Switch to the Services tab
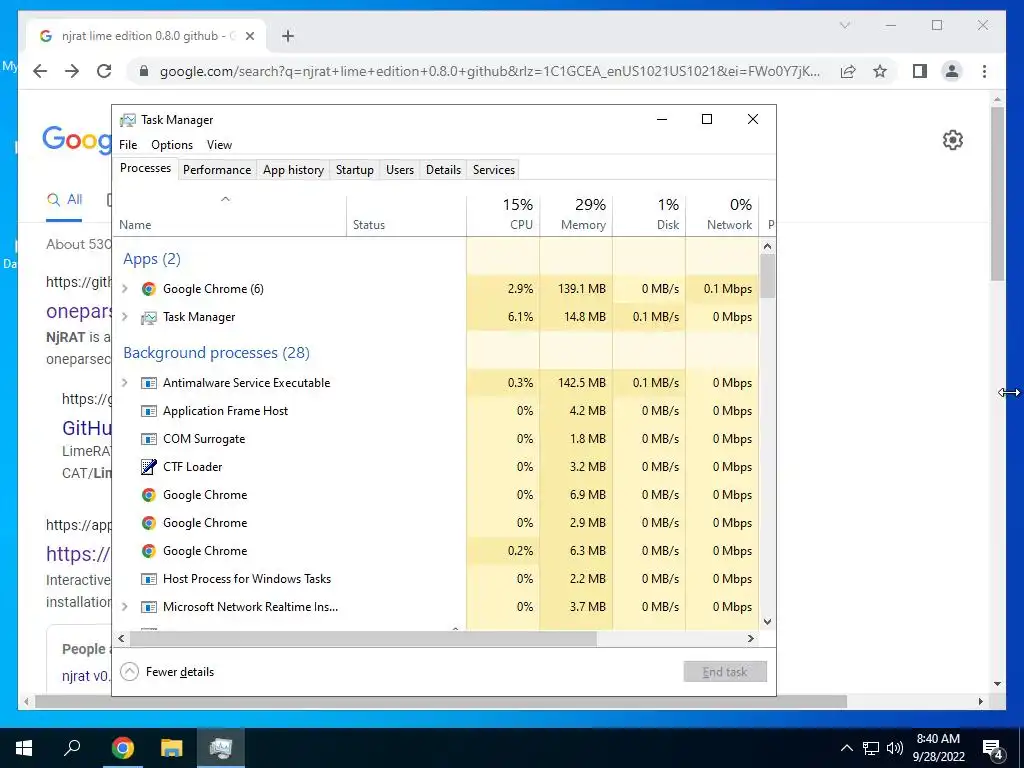The image size is (1024, 768). (x=494, y=170)
